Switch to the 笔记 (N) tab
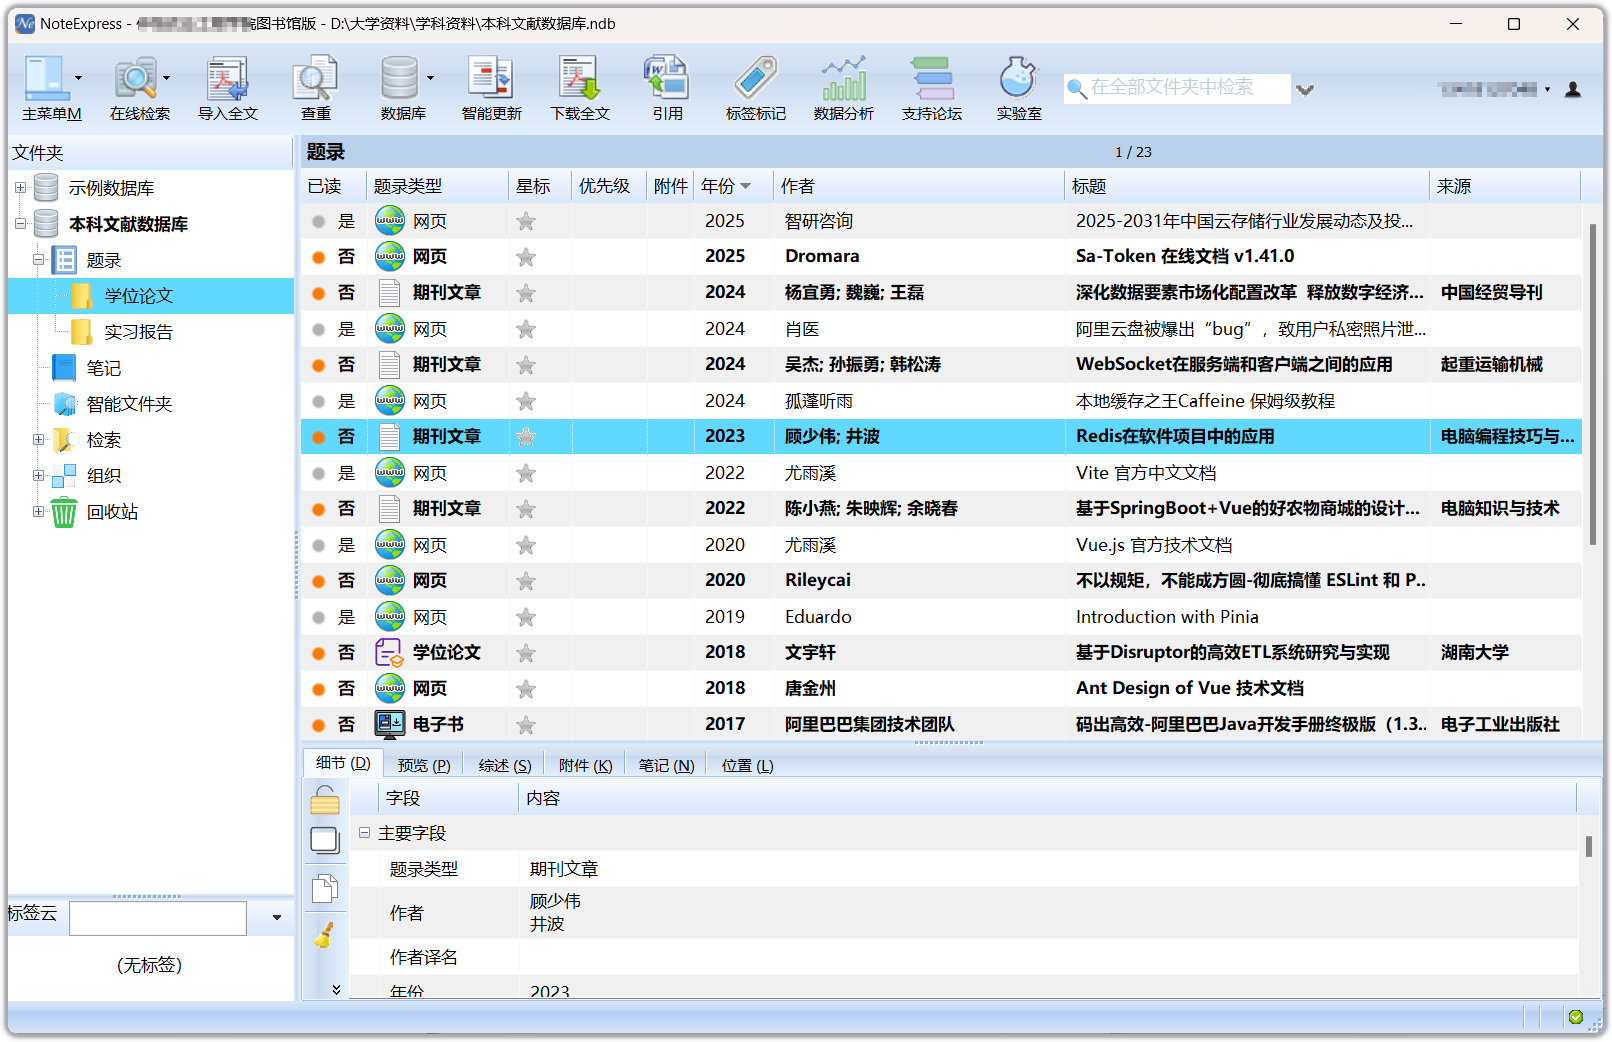The height and width of the screenshot is (1042, 1612). click(x=667, y=765)
